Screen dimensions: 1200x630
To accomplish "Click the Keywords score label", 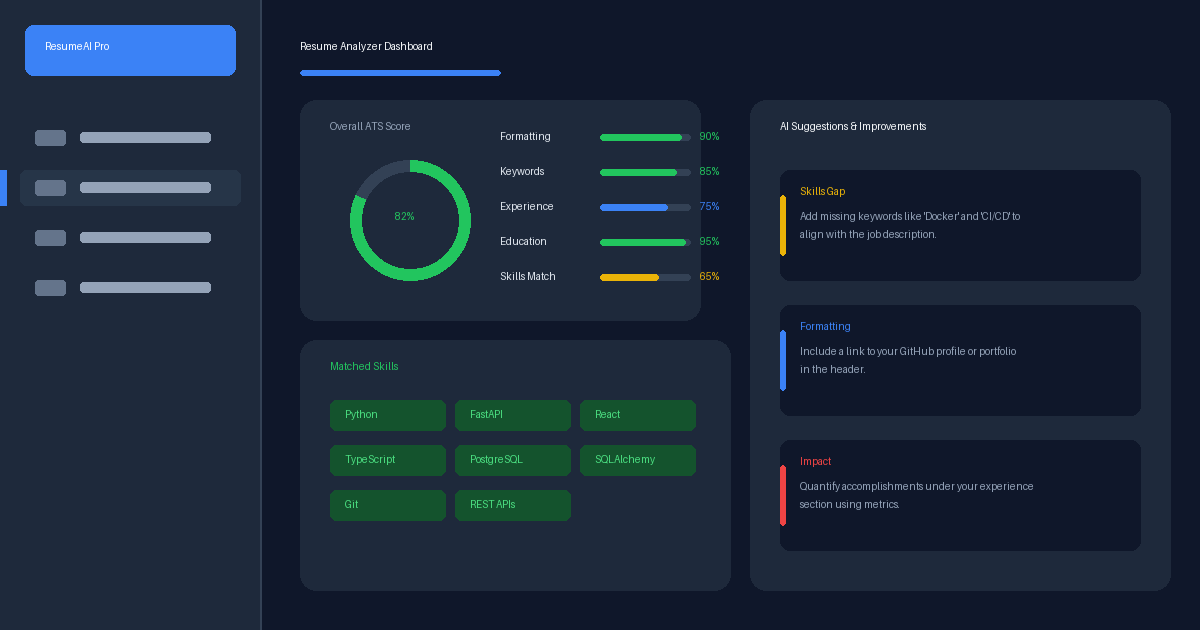I will pyautogui.click(x=522, y=172).
